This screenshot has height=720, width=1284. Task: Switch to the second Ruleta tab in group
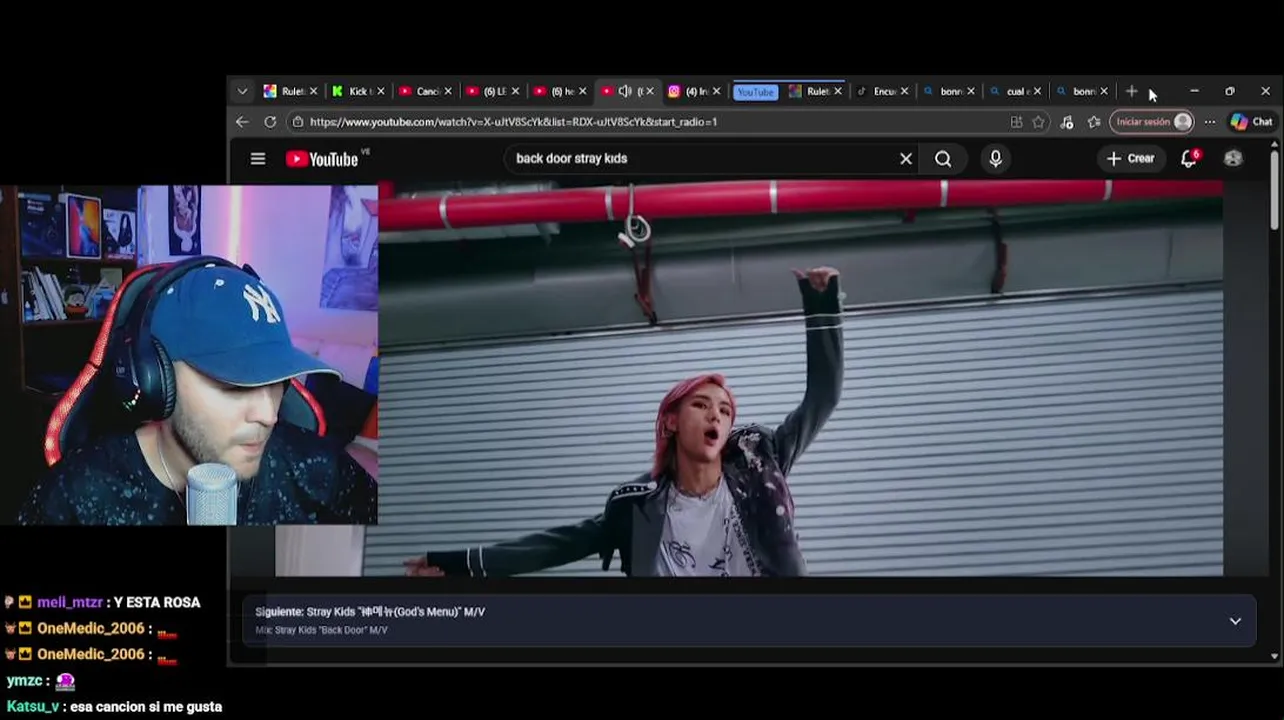[808, 91]
